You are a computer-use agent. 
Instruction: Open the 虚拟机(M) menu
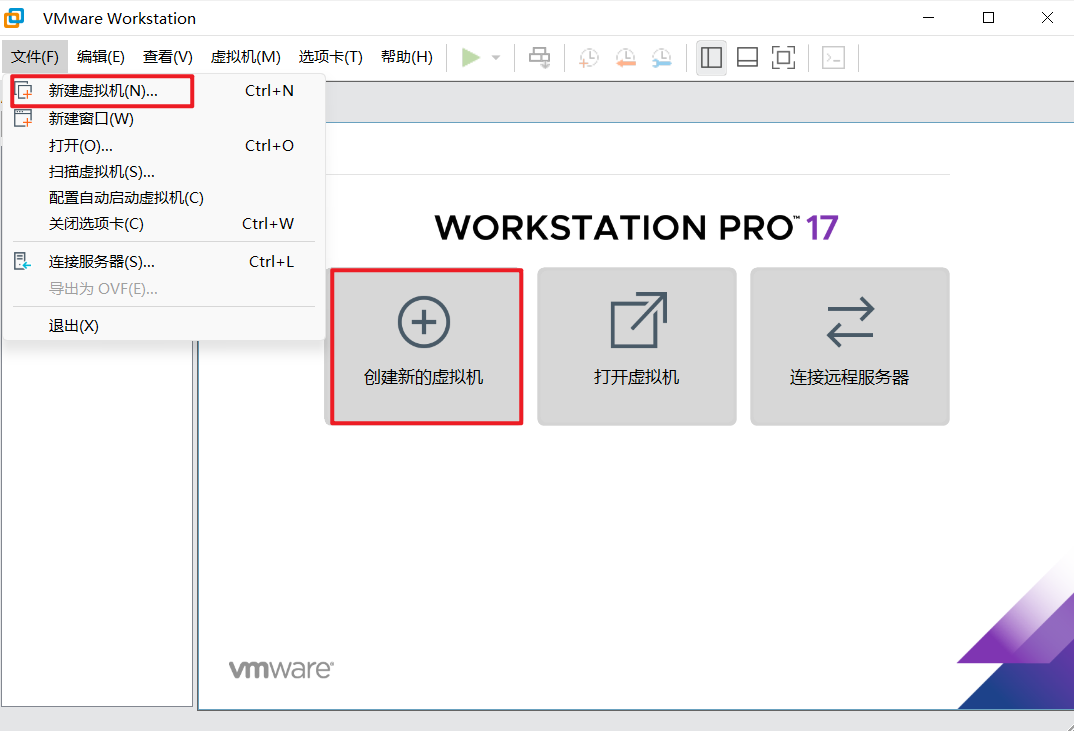(x=245, y=57)
